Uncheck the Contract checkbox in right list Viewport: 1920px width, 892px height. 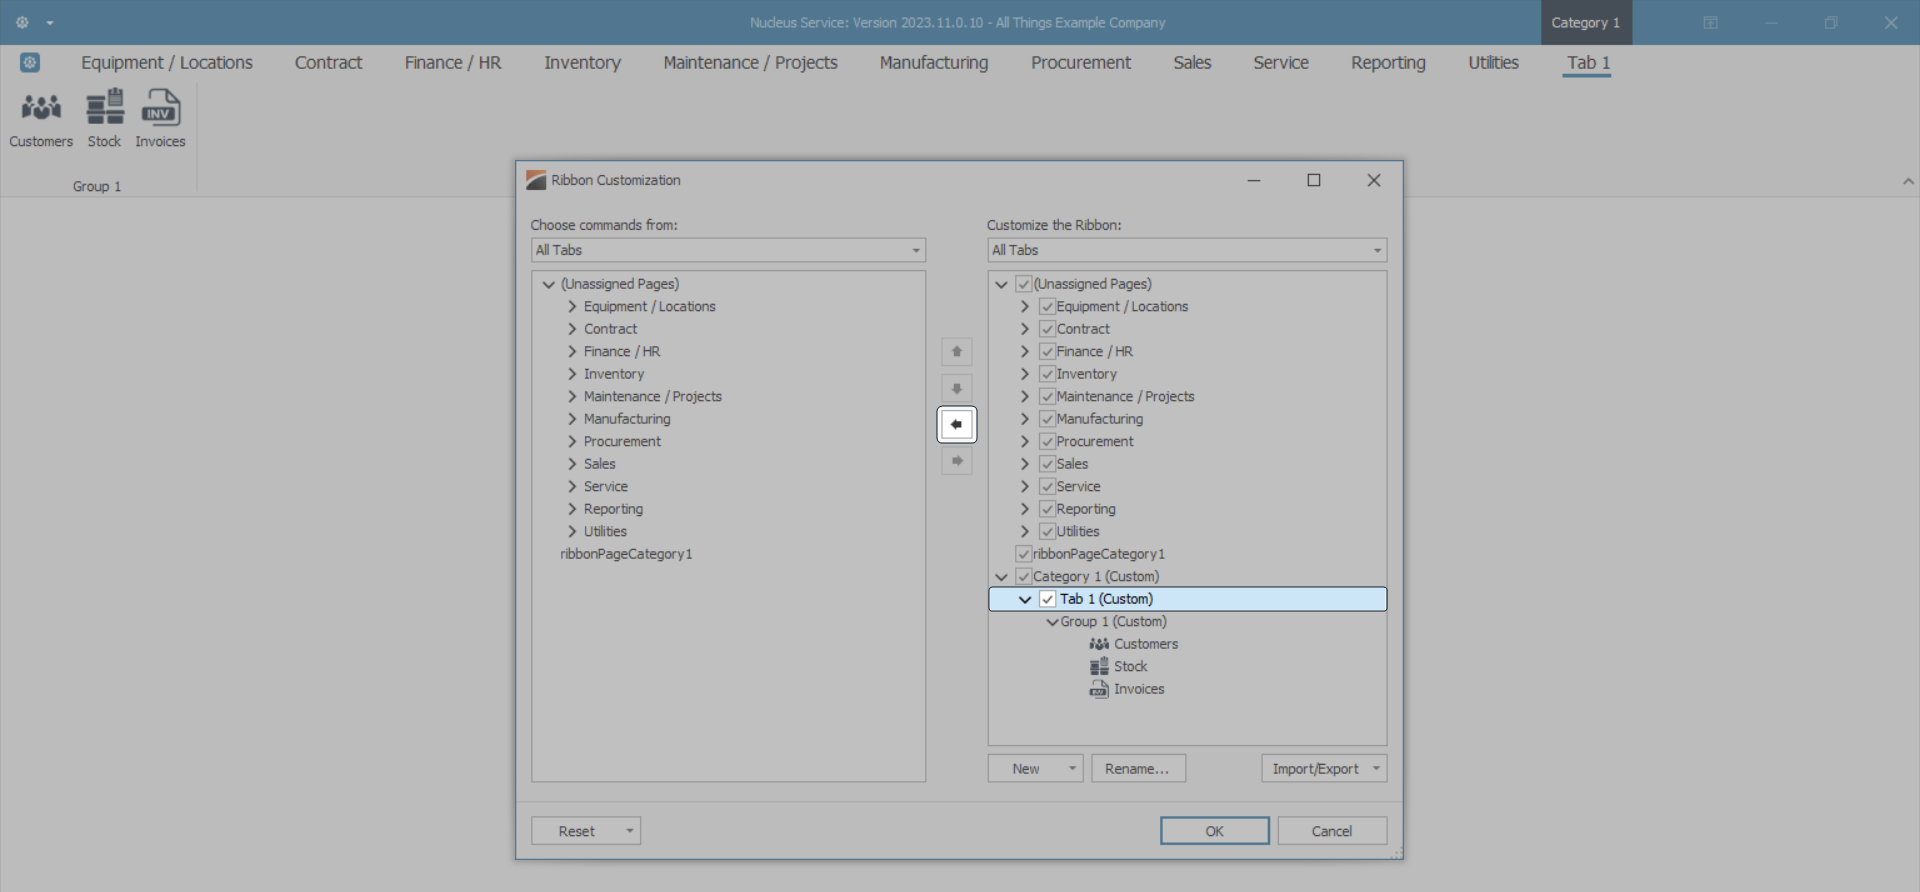tap(1047, 329)
